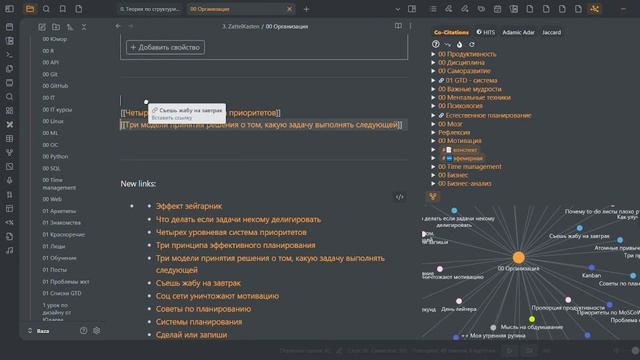Expand the 00 Дисциплина result

click(433, 62)
